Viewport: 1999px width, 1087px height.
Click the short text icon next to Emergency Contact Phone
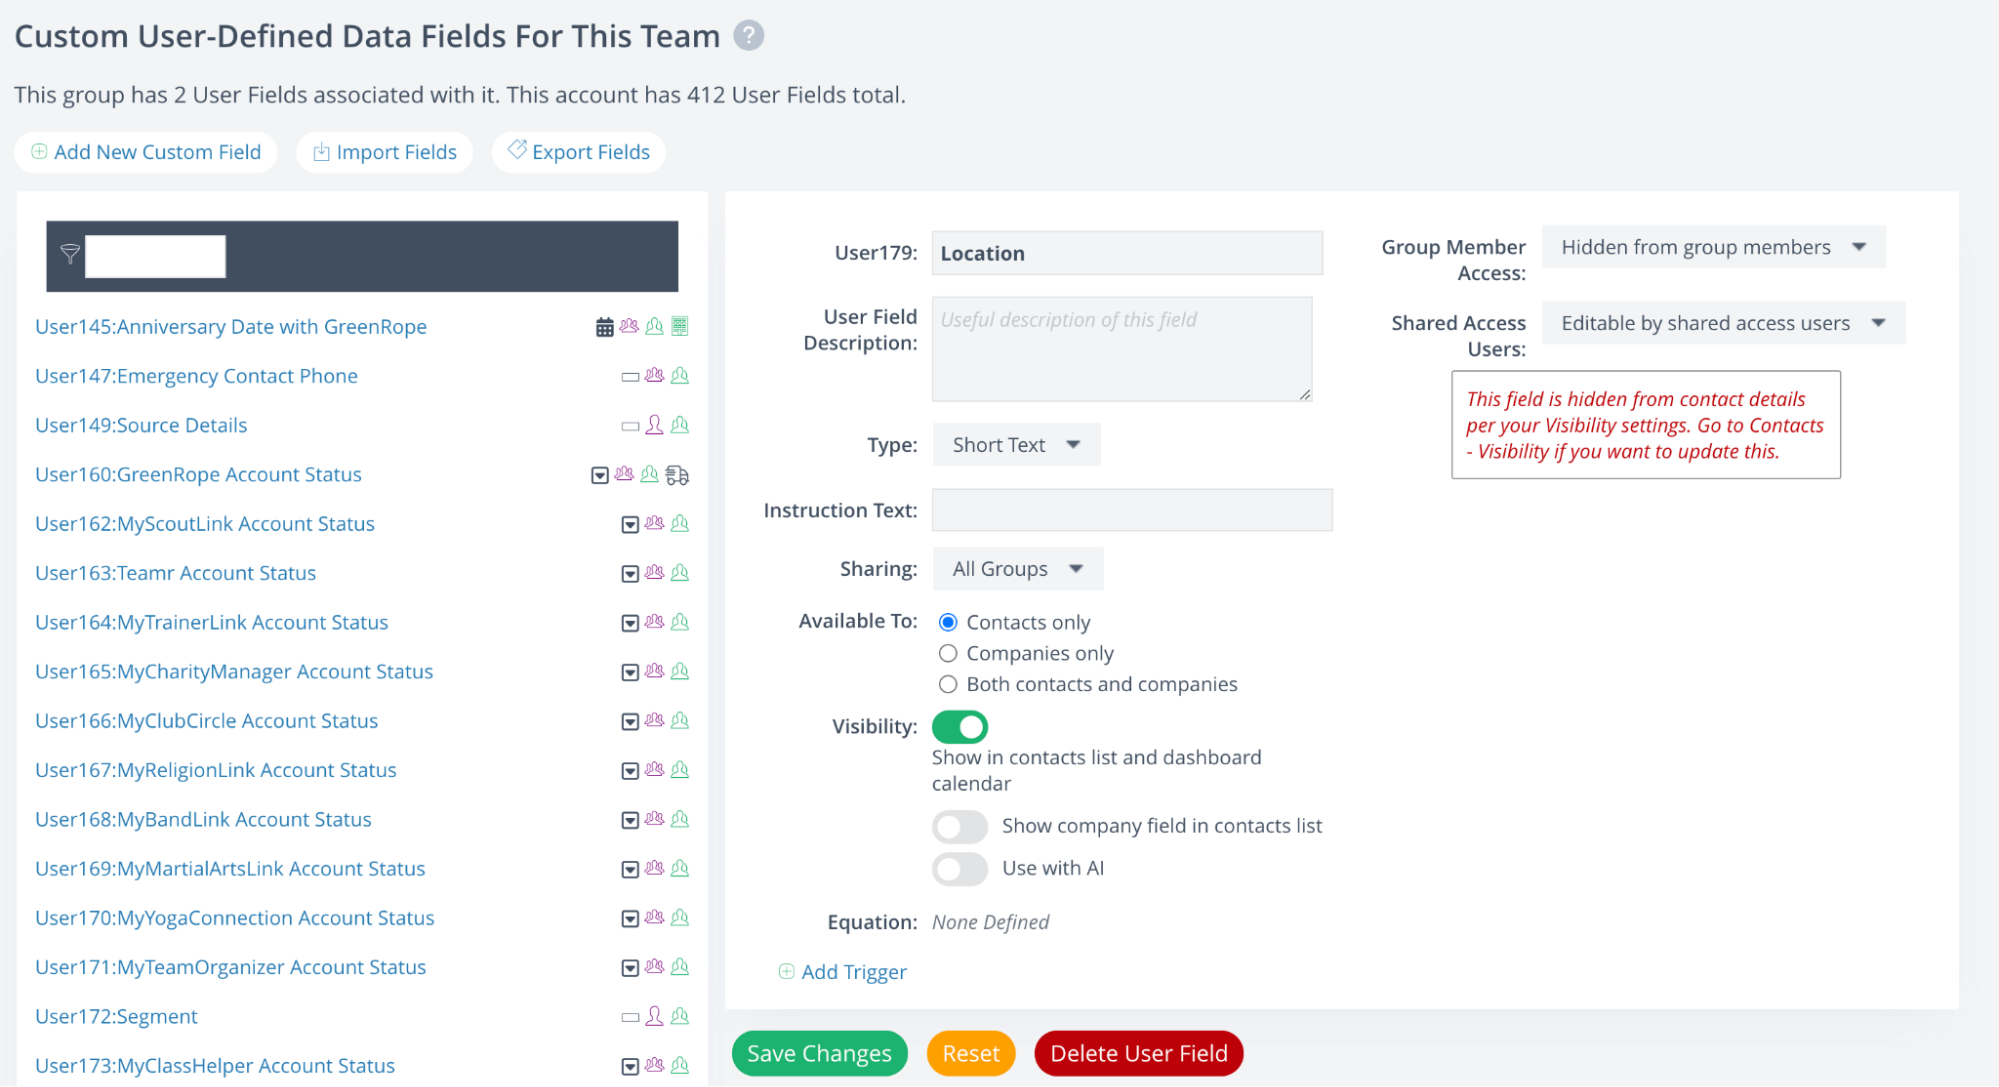tap(629, 376)
